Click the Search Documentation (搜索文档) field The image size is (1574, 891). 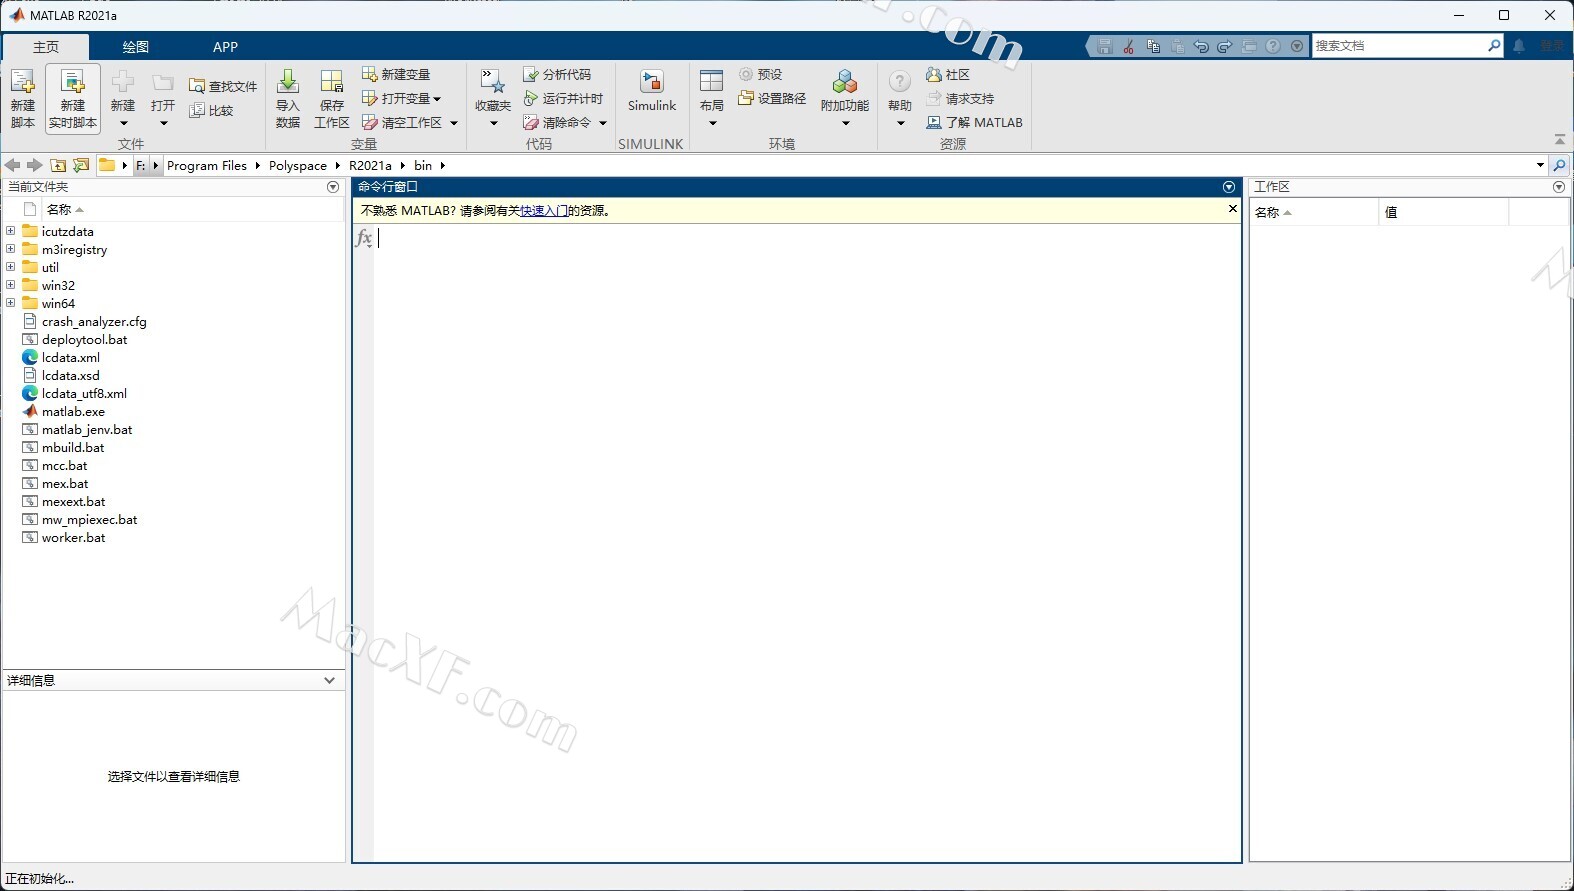click(1400, 46)
